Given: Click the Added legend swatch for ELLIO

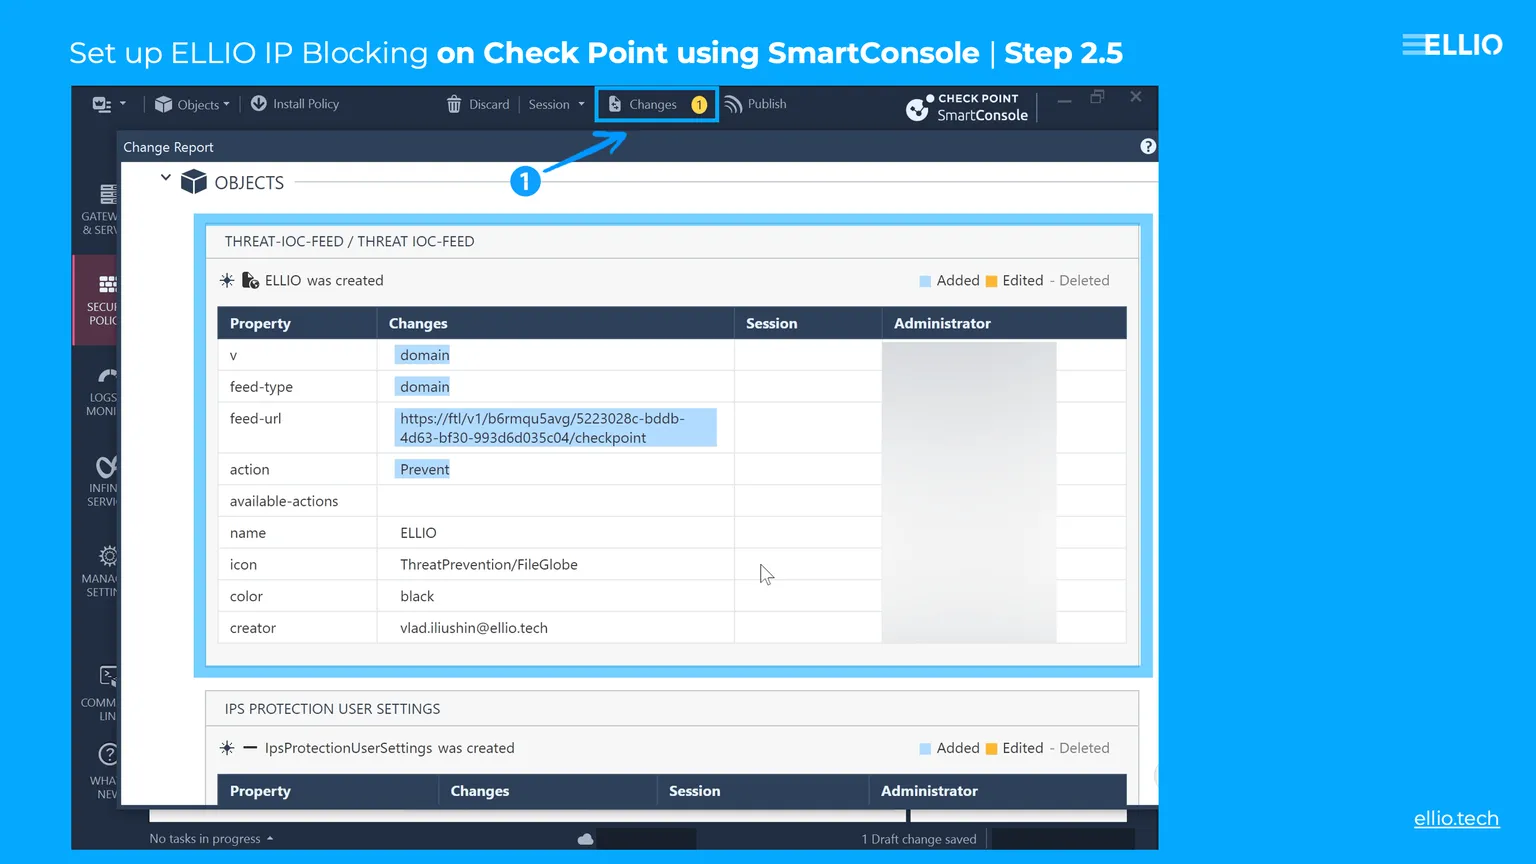Looking at the screenshot, I should coord(925,281).
